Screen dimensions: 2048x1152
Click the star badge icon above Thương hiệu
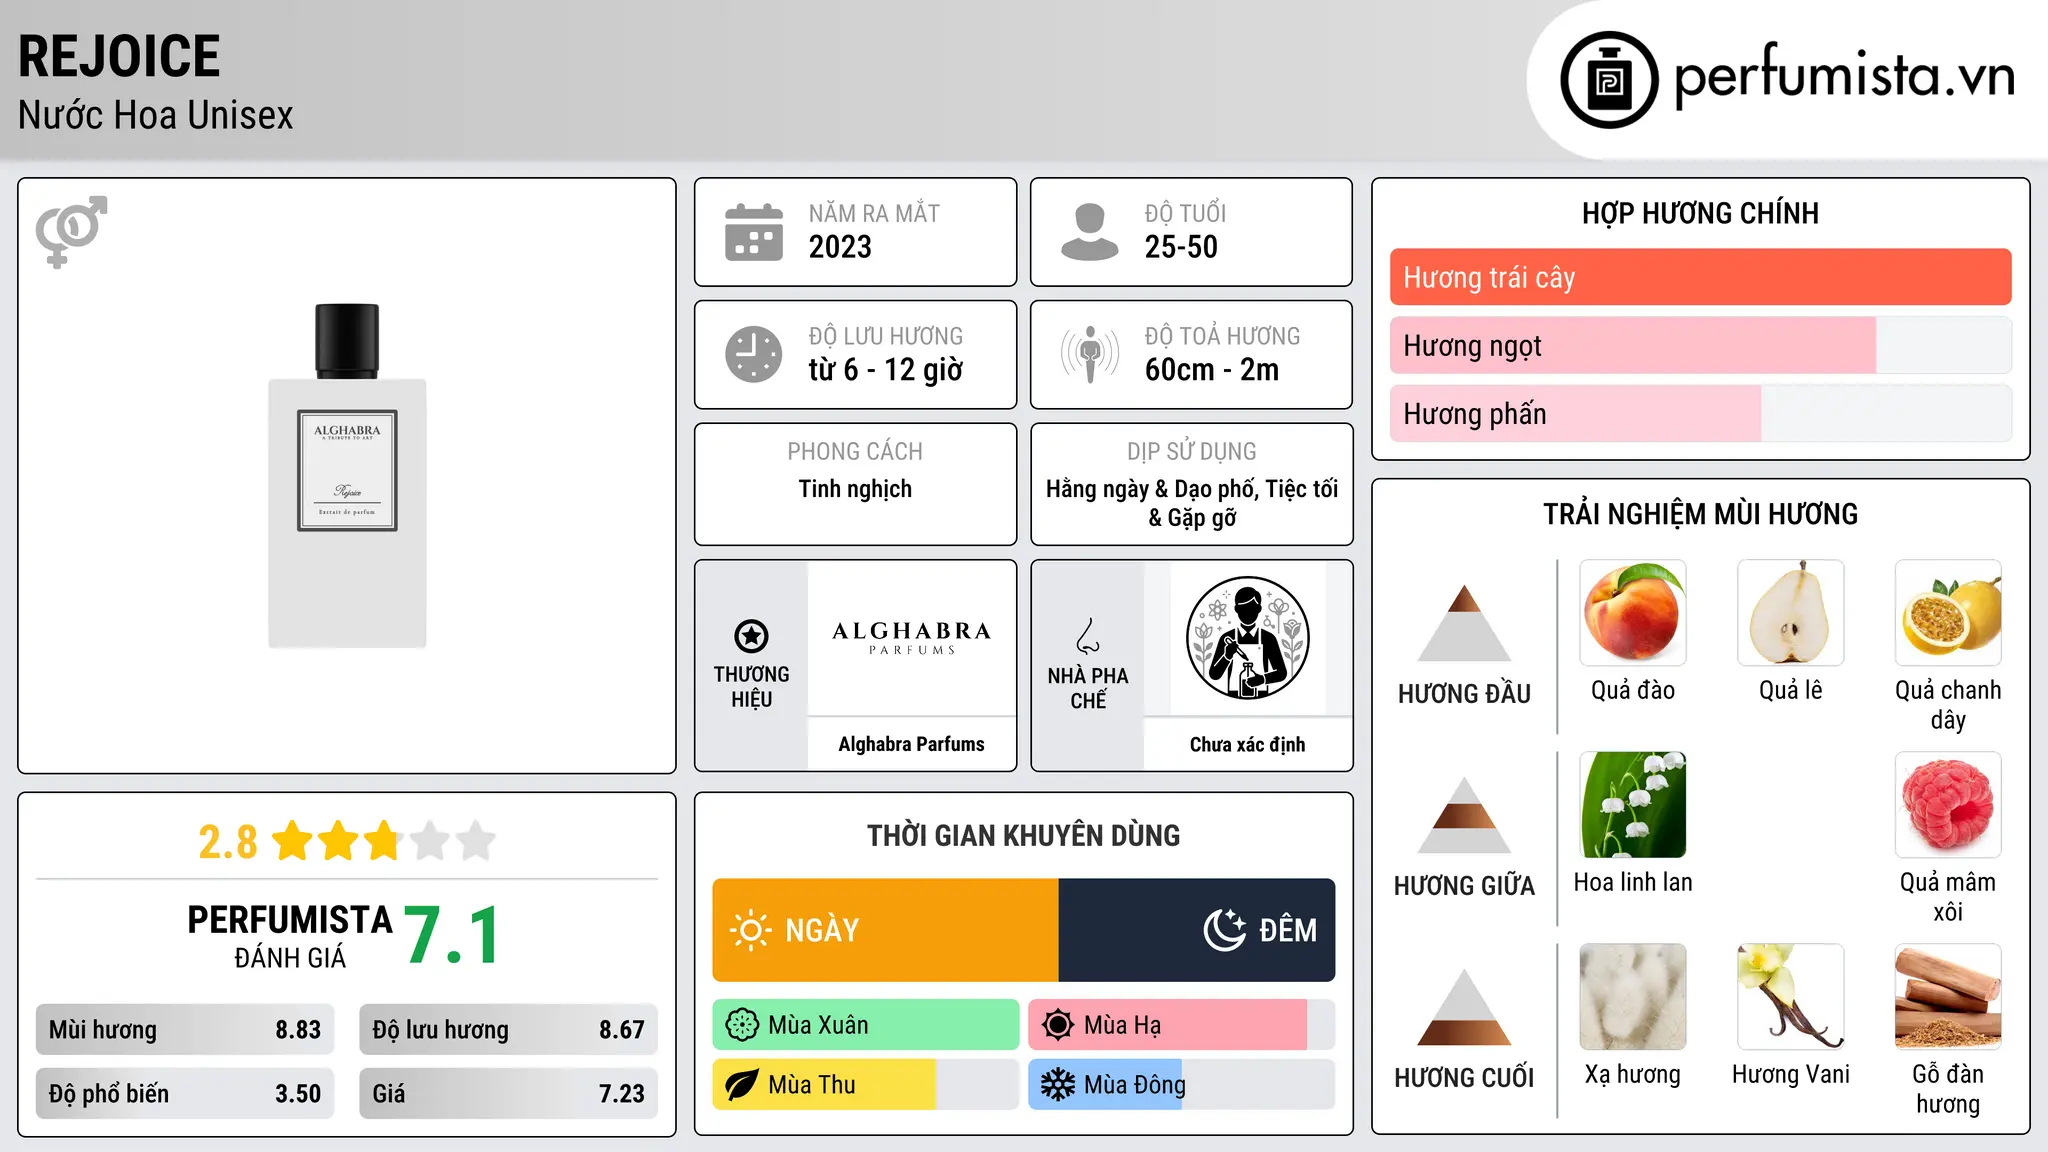click(x=751, y=636)
